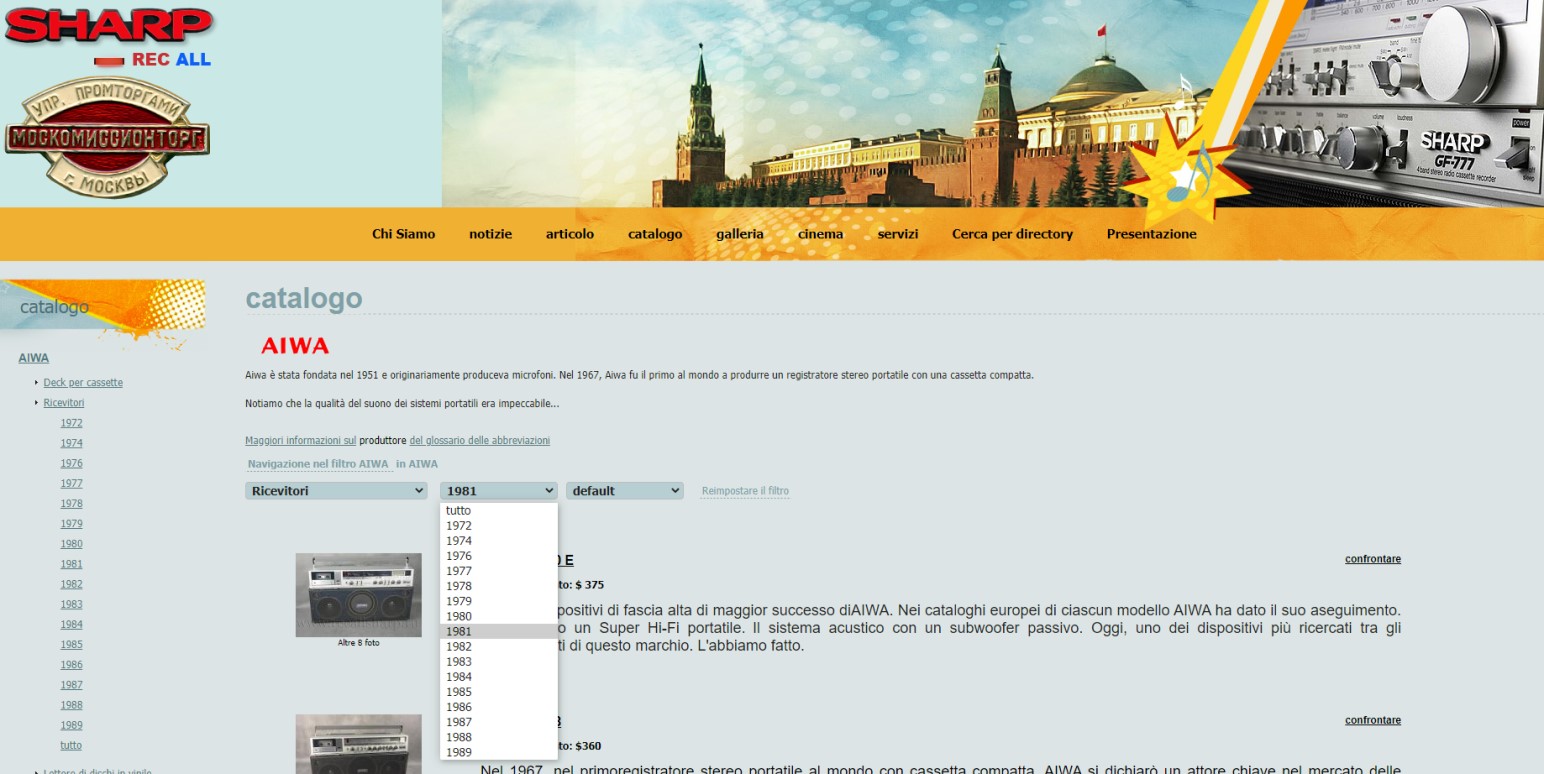Select year 1989 in sidebar
Image resolution: width=1544 pixels, height=774 pixels.
pyautogui.click(x=71, y=725)
